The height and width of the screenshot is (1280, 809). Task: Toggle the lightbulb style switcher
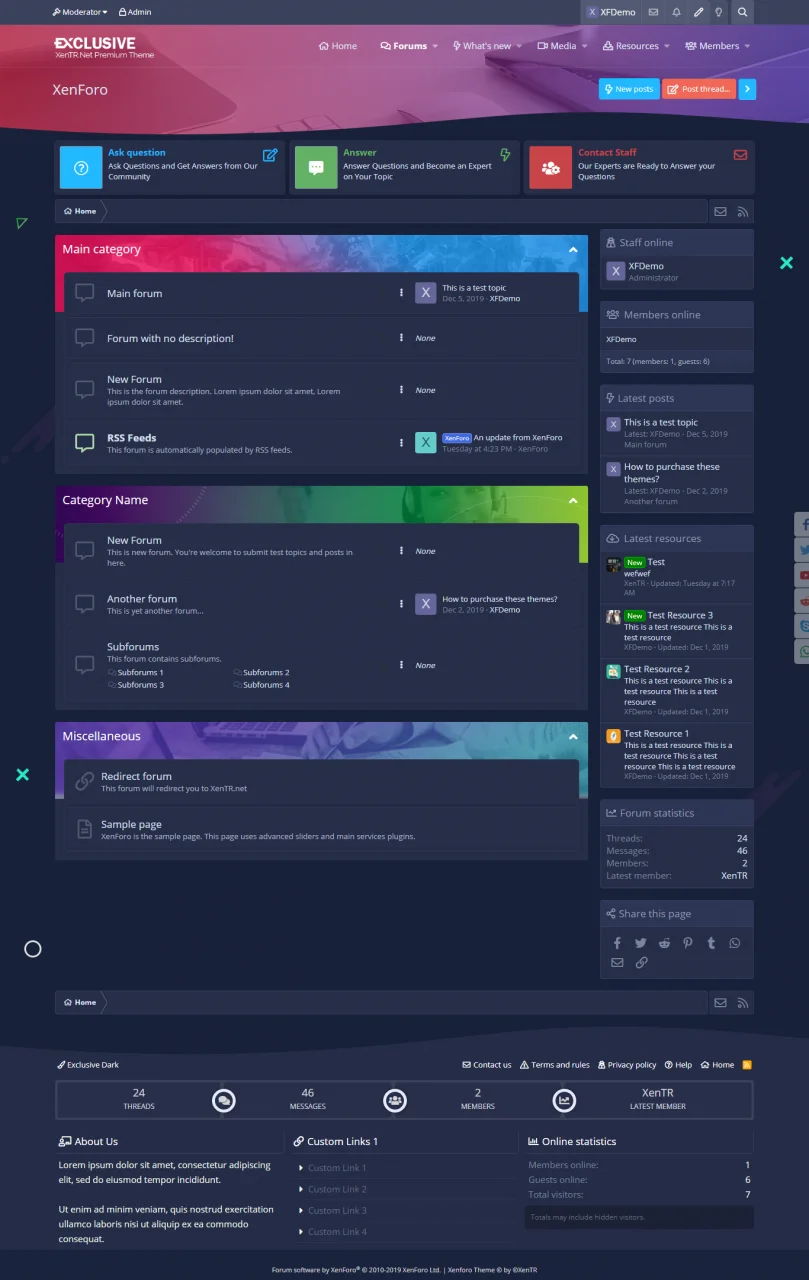(x=718, y=12)
